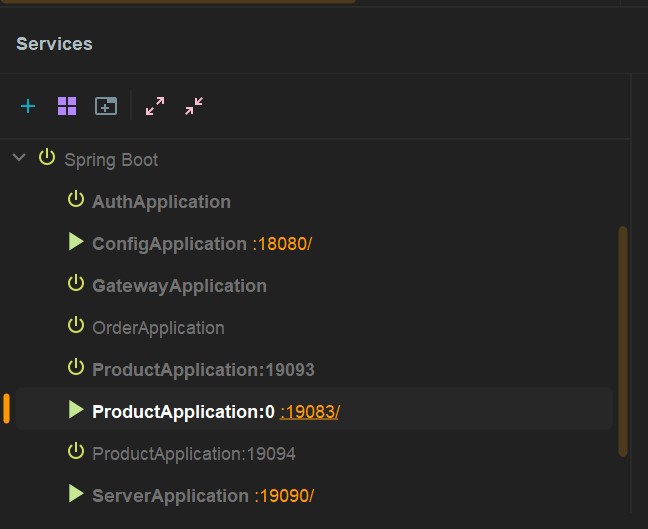Select ProductApplication:19093 in the tree

203,370
